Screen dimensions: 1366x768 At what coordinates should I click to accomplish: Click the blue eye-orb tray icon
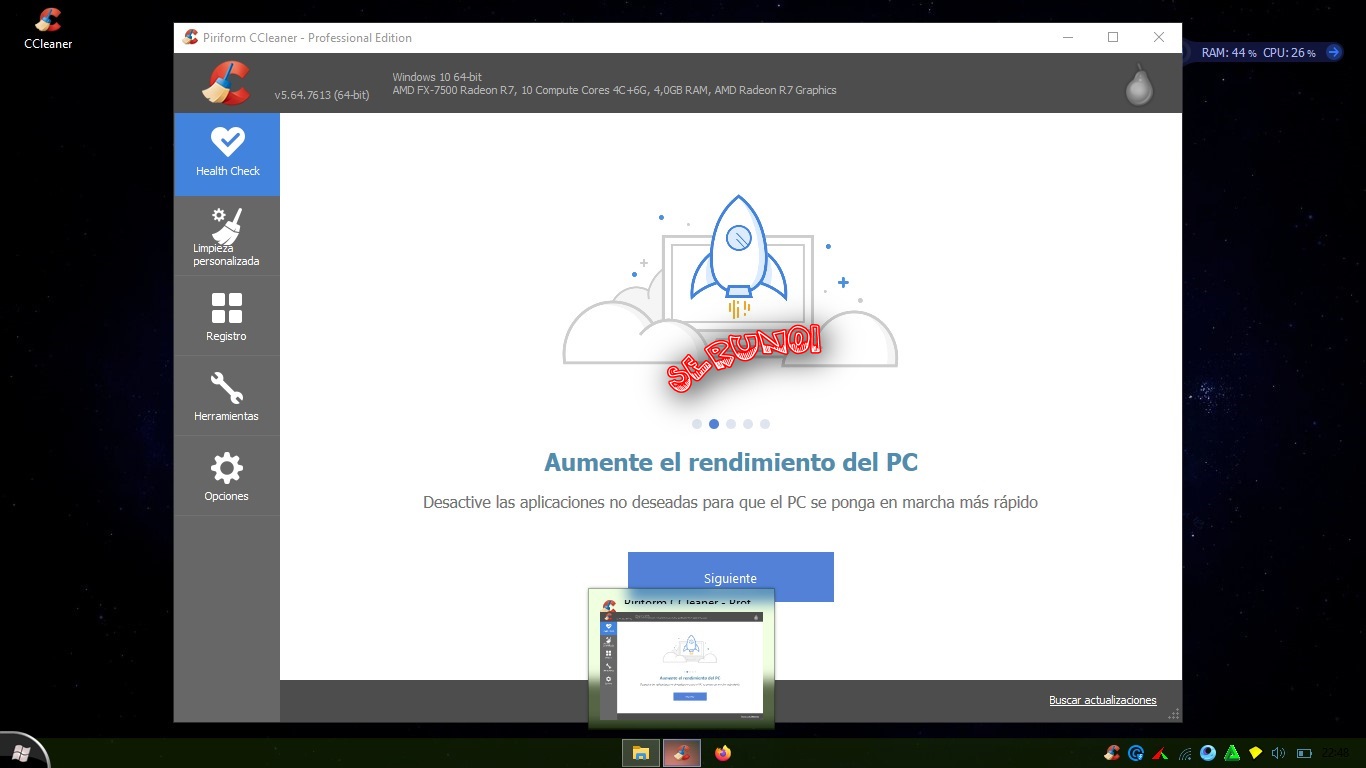pyautogui.click(x=1208, y=753)
